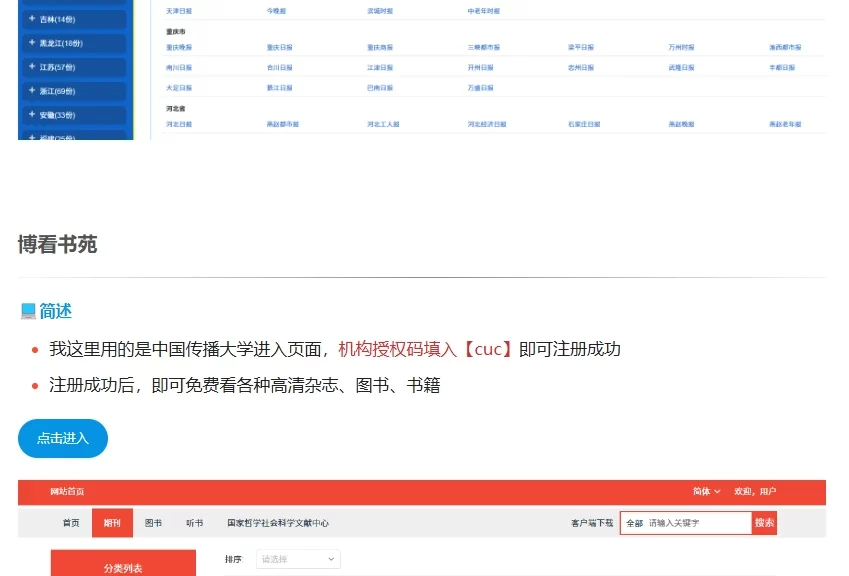Open the 大足日报 newspaper link

(179, 88)
